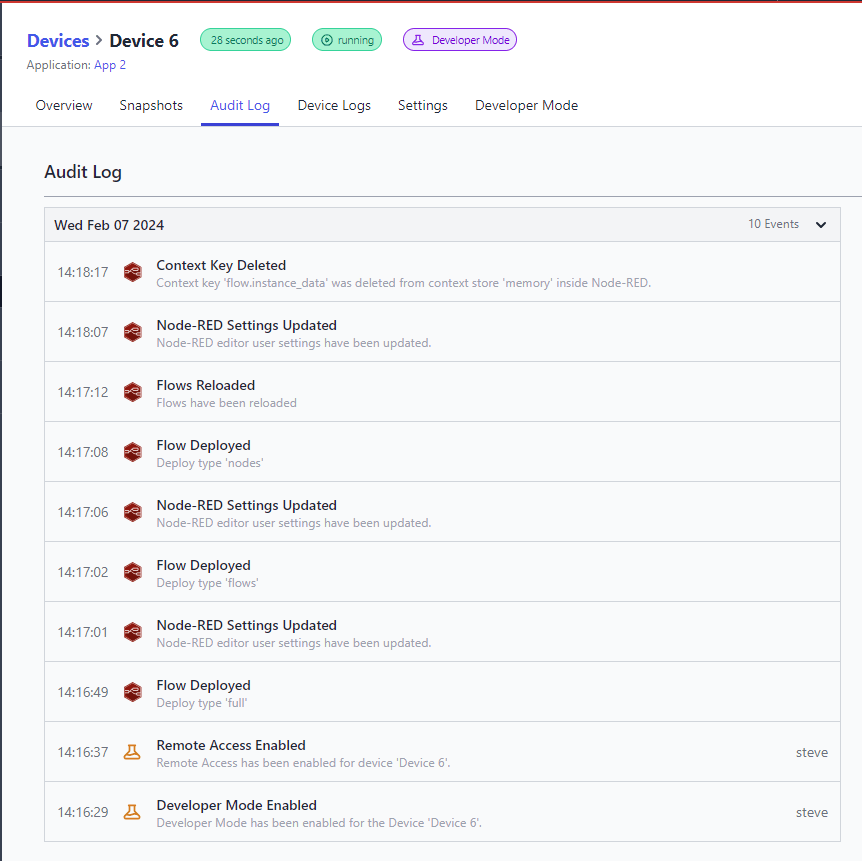
Task: Go to the Settings tab
Action: pyautogui.click(x=423, y=105)
